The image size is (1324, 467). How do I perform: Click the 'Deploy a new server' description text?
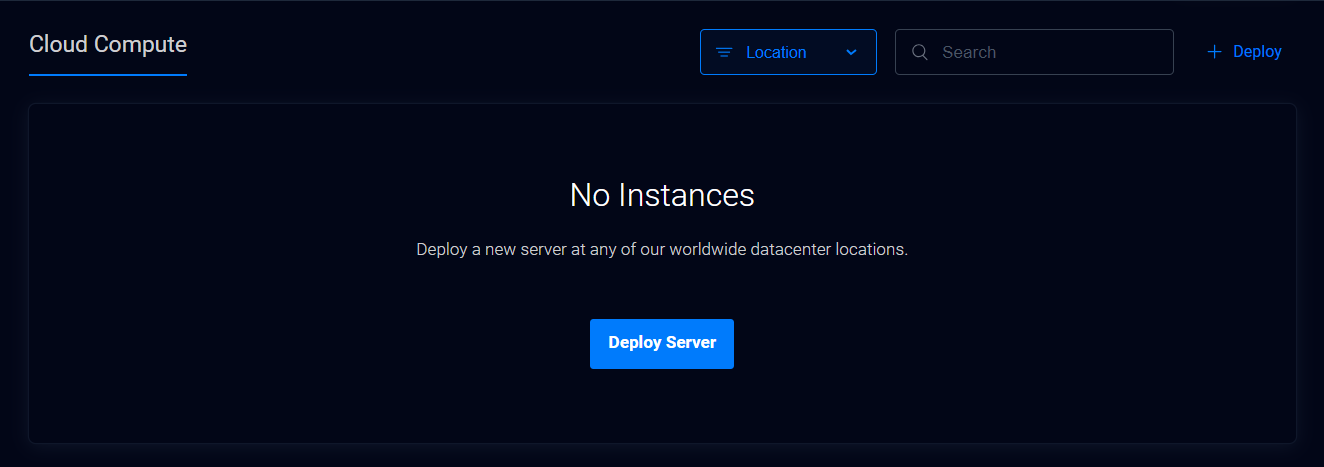[662, 249]
